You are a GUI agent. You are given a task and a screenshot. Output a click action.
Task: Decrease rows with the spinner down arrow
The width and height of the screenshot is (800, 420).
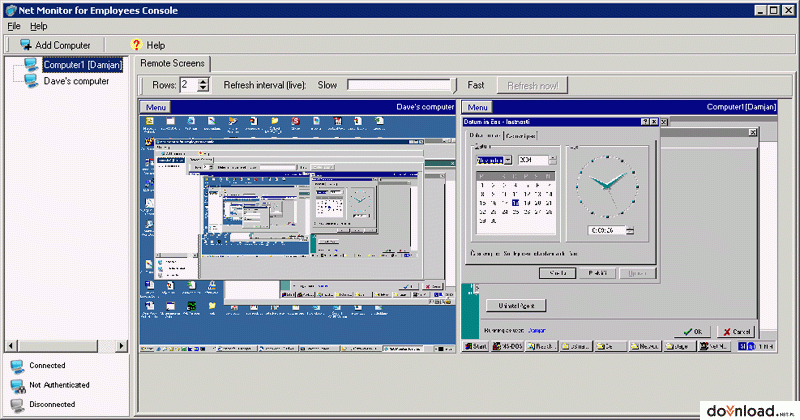click(203, 88)
